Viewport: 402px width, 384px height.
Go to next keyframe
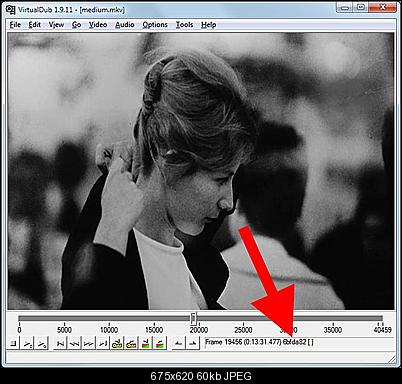tap(131, 343)
